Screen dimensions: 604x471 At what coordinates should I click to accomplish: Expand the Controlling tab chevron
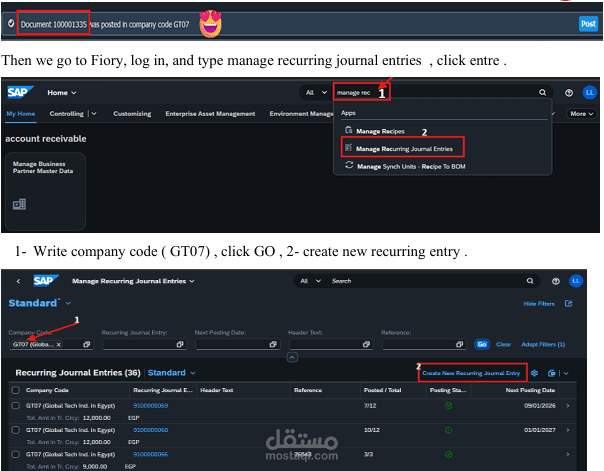[x=94, y=114]
